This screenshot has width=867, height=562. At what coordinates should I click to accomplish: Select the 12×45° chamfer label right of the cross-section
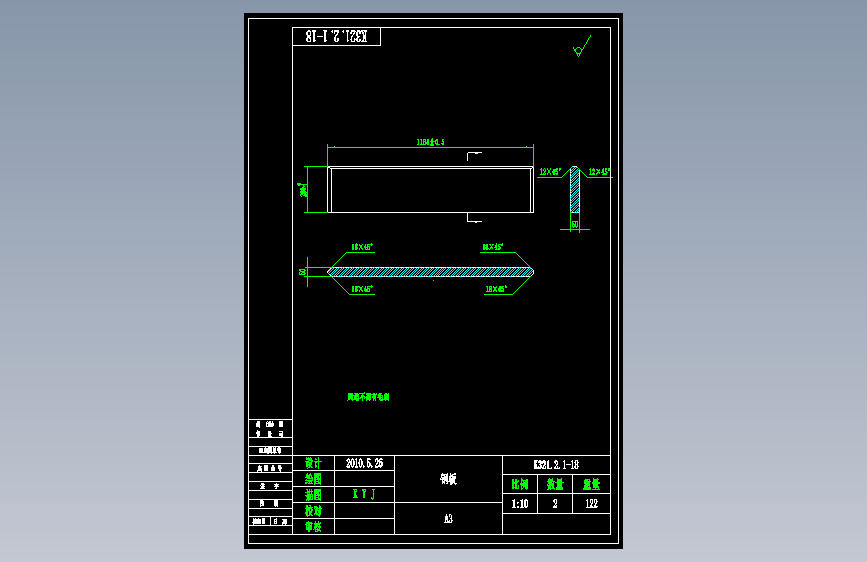coord(599,171)
